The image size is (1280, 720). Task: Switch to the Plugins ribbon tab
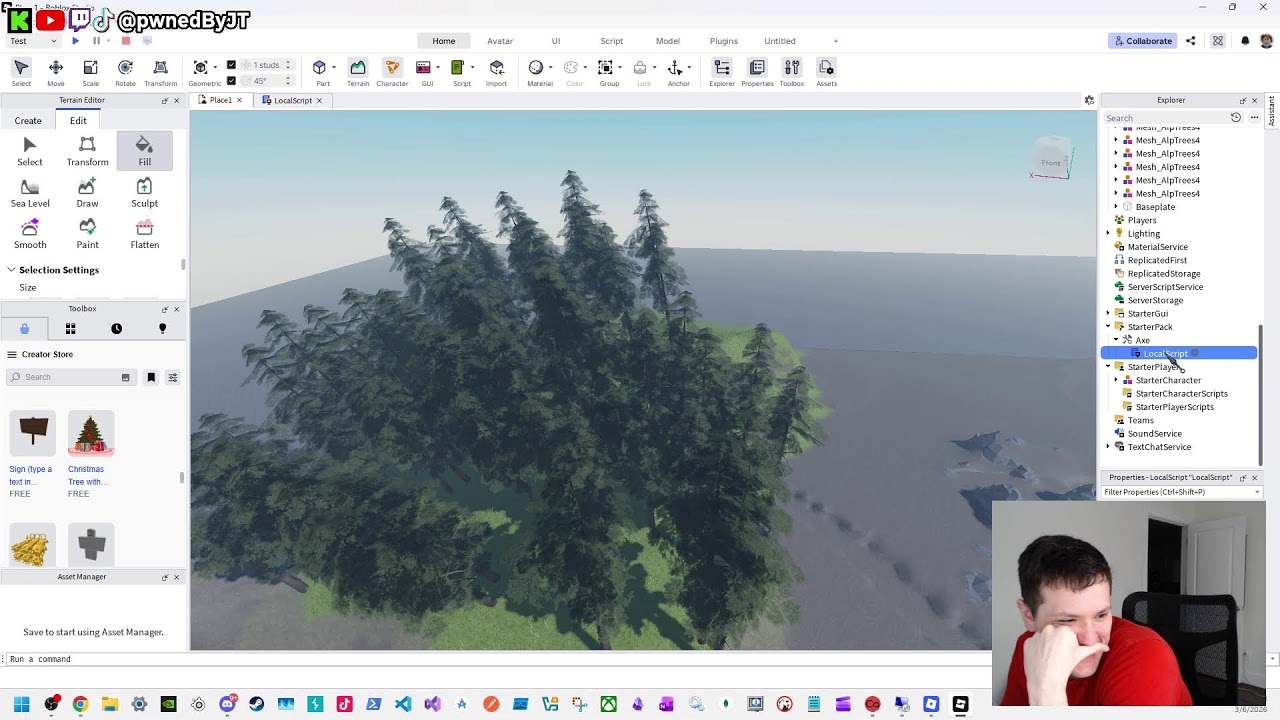pyautogui.click(x=724, y=41)
